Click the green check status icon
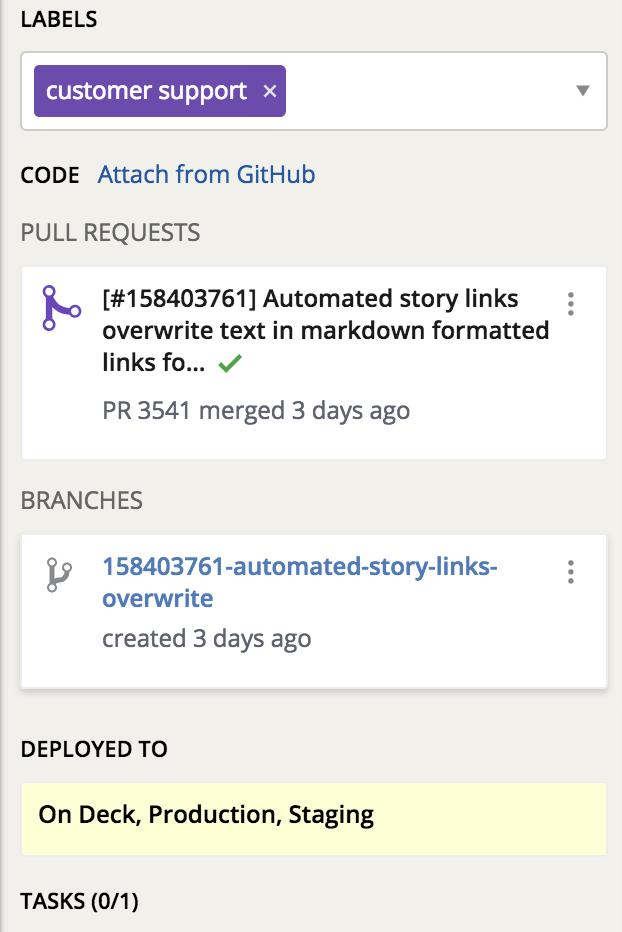 point(230,363)
